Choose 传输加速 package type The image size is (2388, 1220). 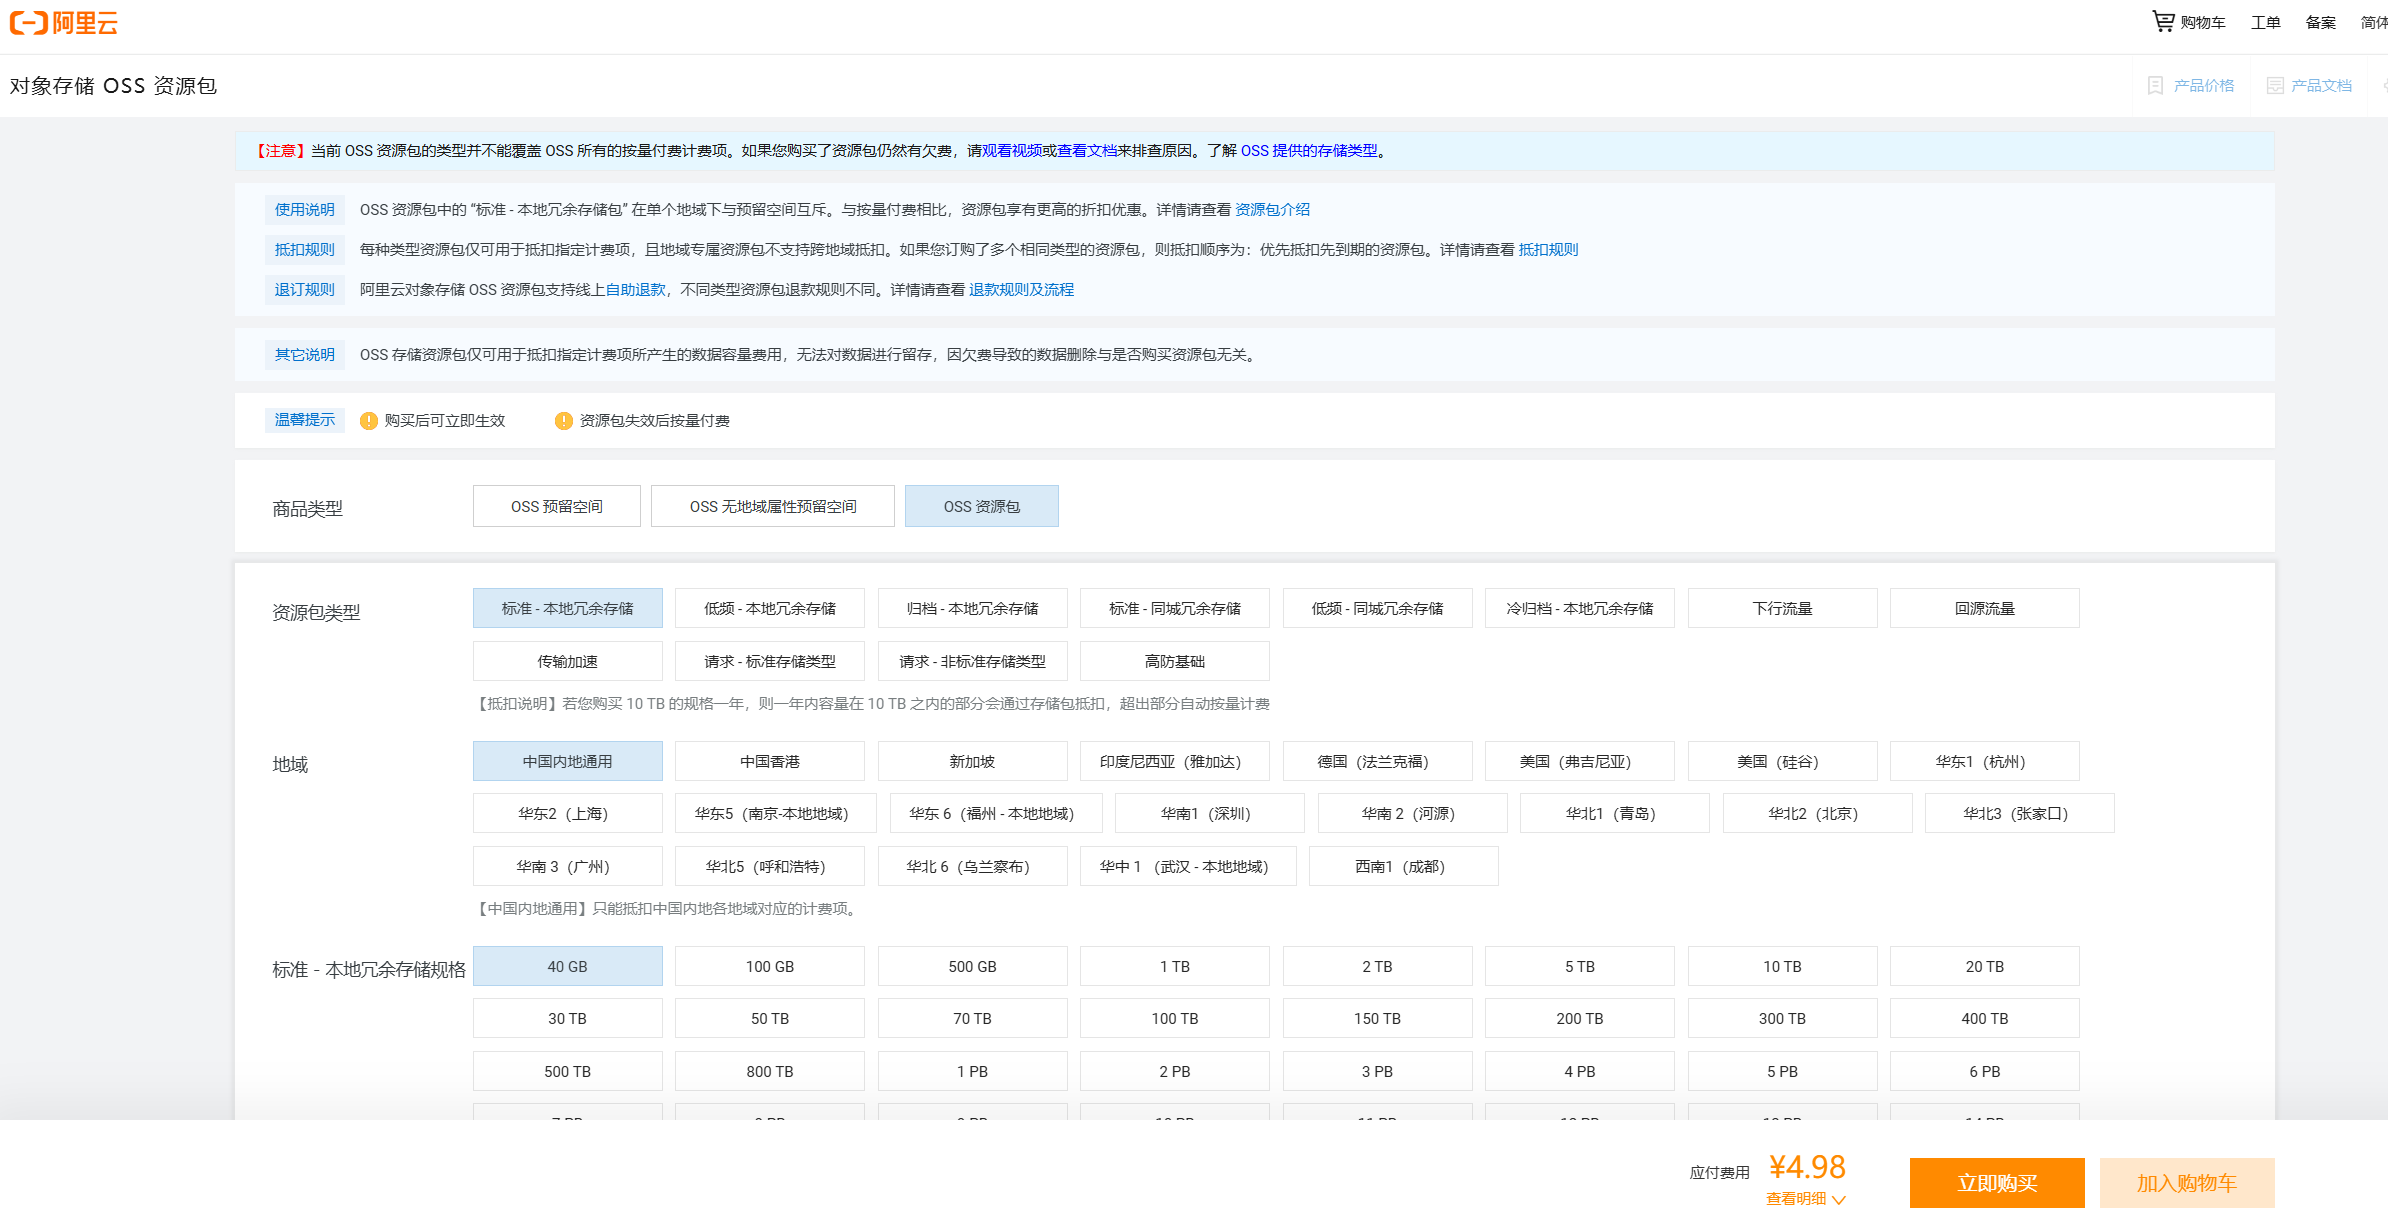(568, 662)
